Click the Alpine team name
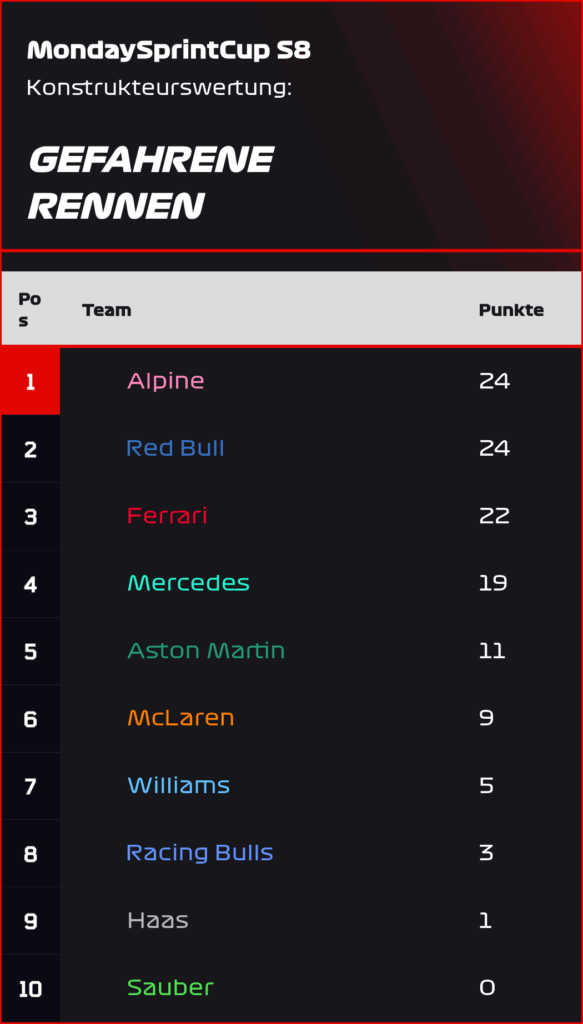The width and height of the screenshot is (583, 1024). [165, 381]
